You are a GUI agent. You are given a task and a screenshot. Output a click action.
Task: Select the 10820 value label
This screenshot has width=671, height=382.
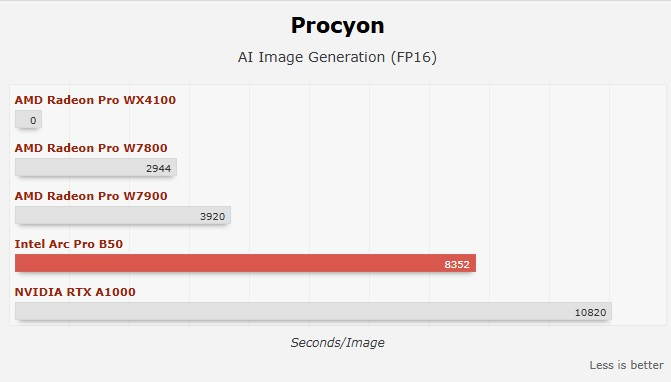point(590,312)
